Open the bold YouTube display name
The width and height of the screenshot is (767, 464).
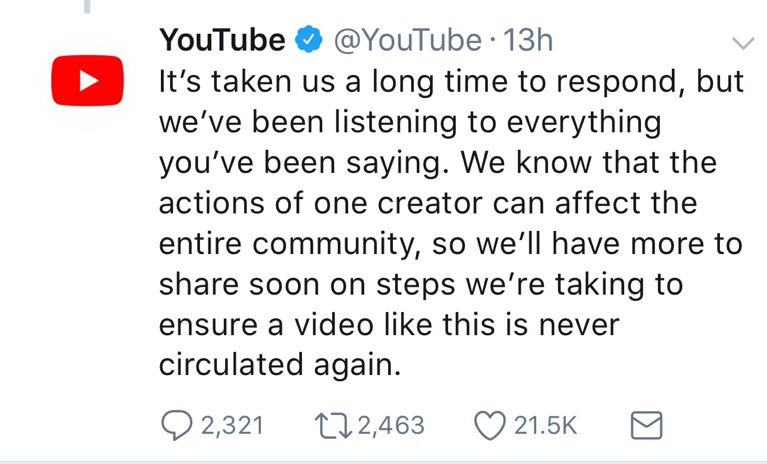tap(222, 40)
